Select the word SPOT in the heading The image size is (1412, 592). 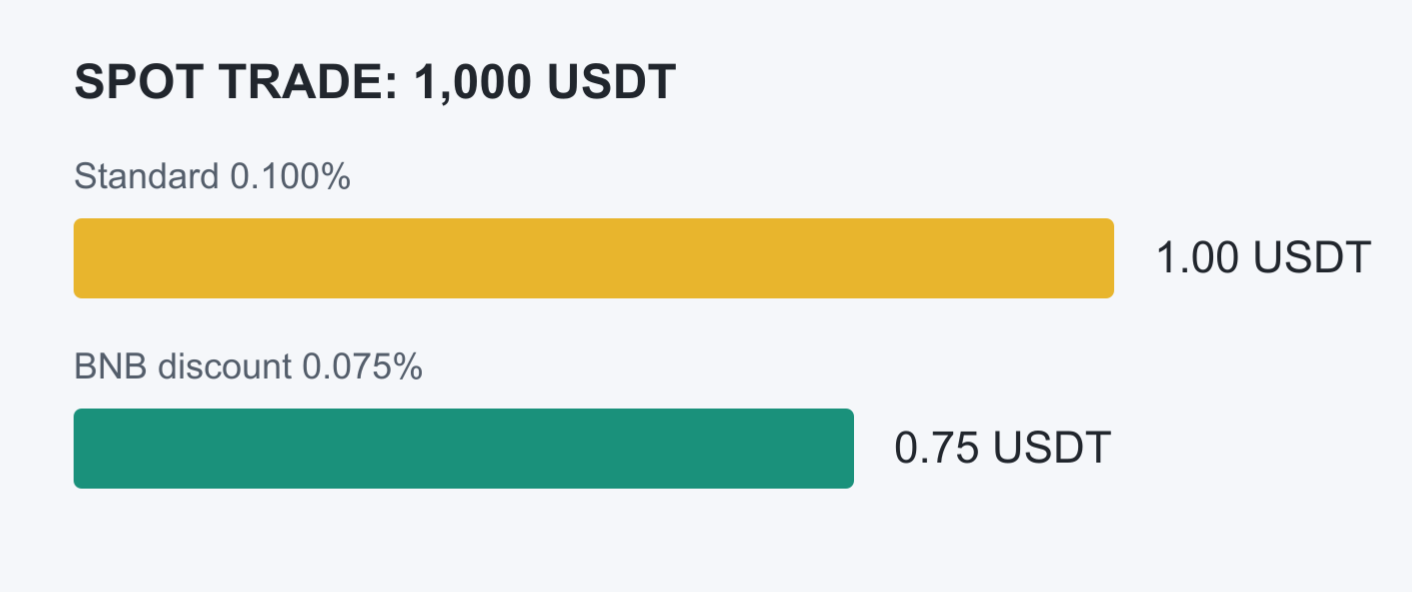coord(139,83)
